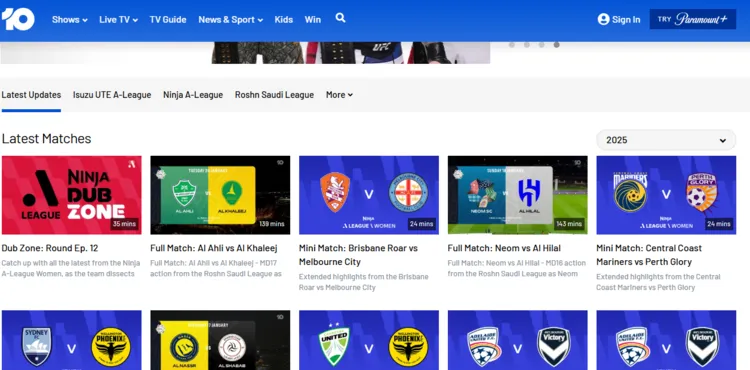Open Neom vs Al Hilal thumbnail
The width and height of the screenshot is (750, 370).
click(x=518, y=195)
